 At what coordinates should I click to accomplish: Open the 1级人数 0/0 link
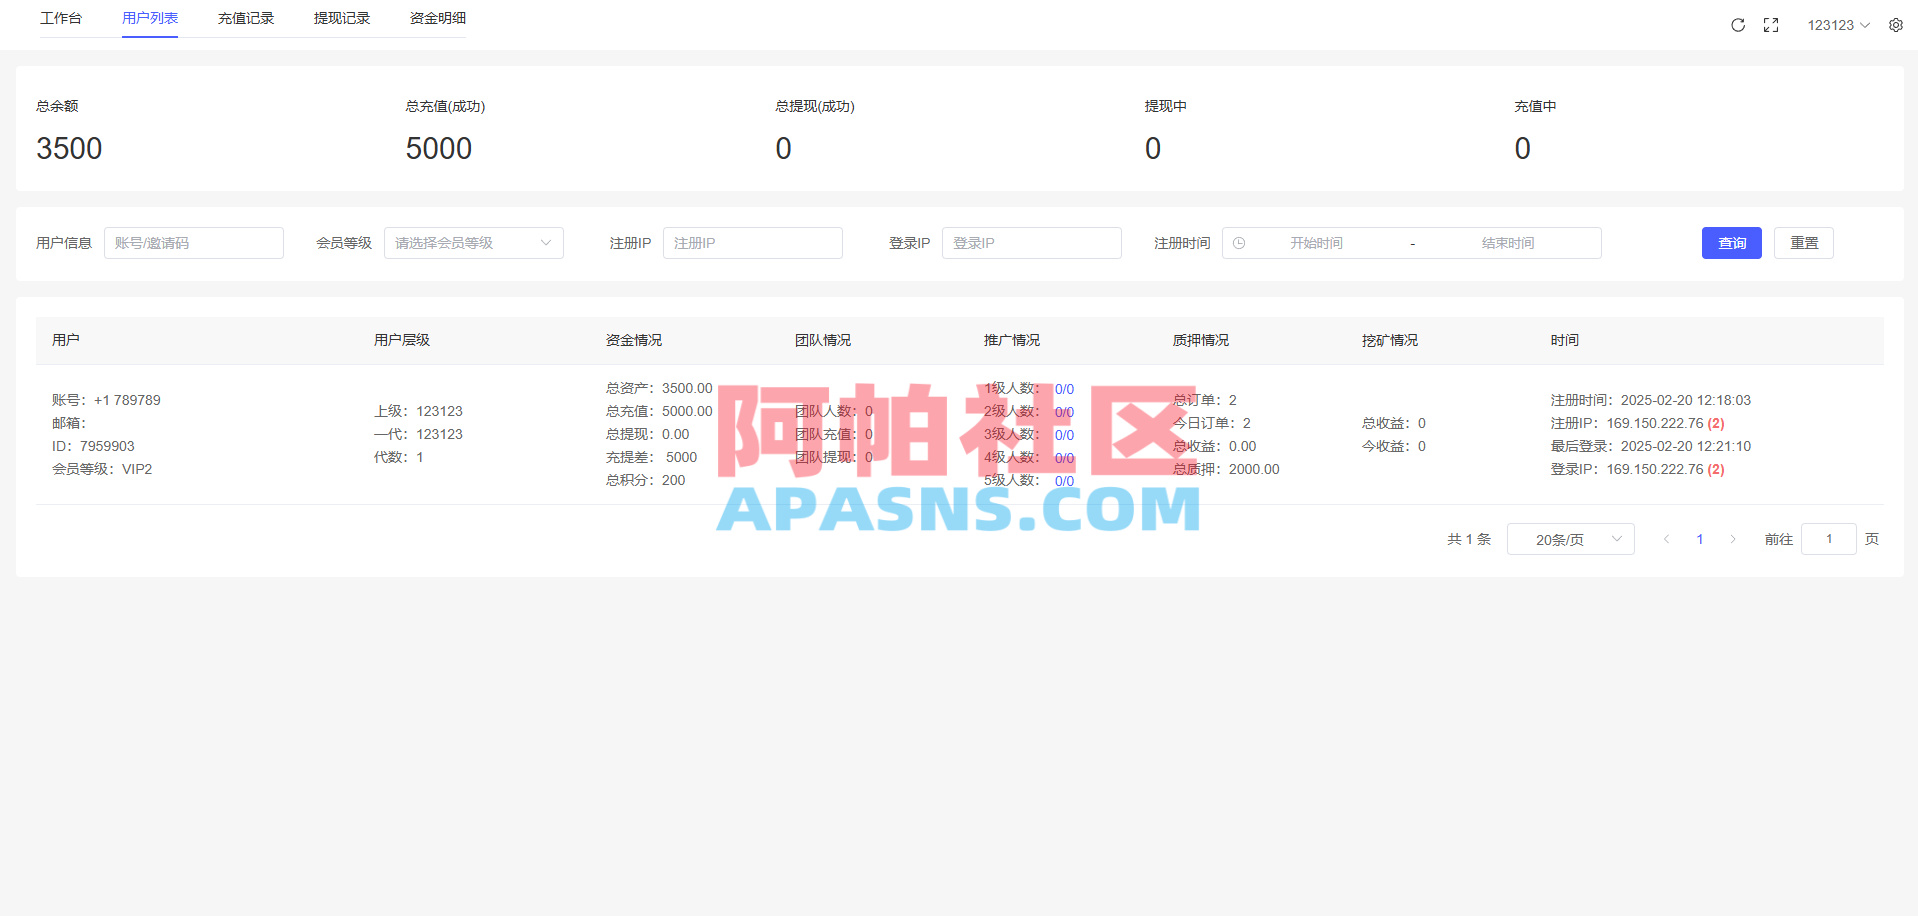coord(1064,388)
